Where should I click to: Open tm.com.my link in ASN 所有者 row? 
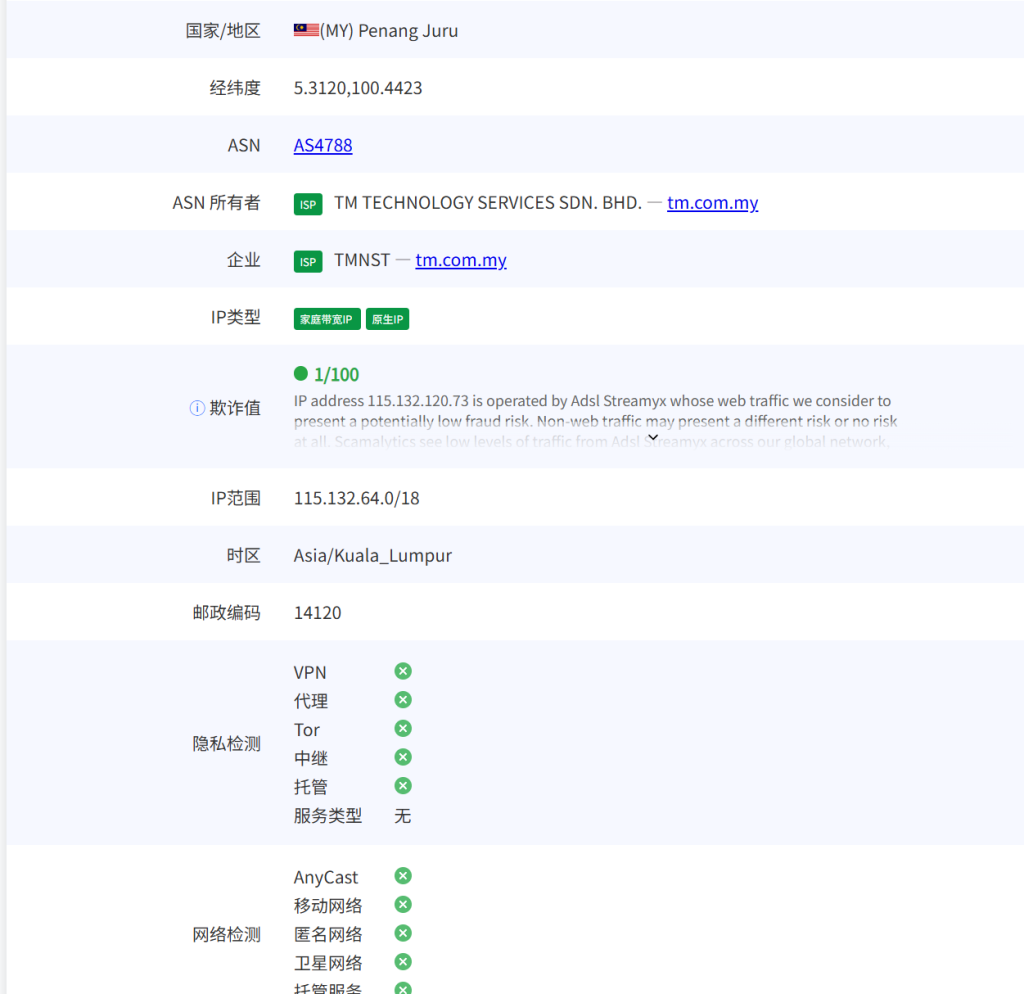point(712,203)
